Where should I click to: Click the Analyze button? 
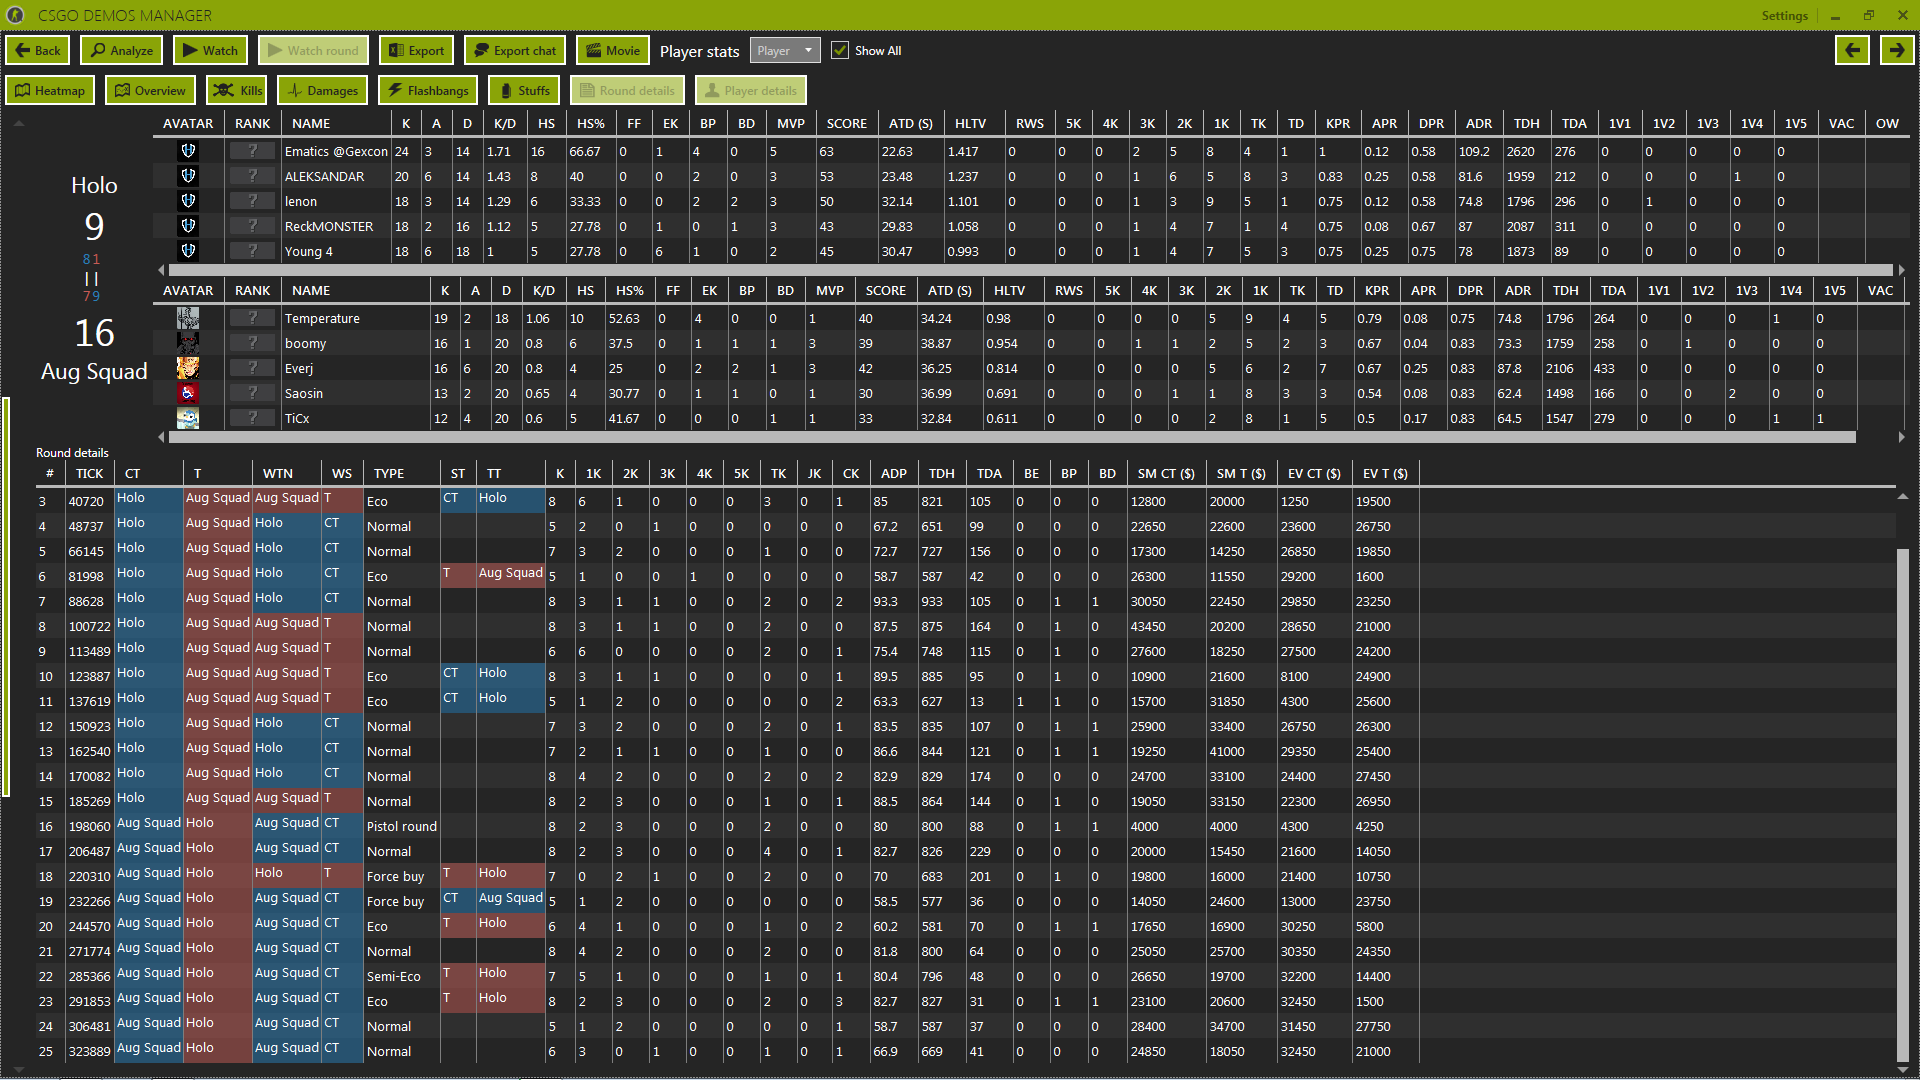point(122,50)
